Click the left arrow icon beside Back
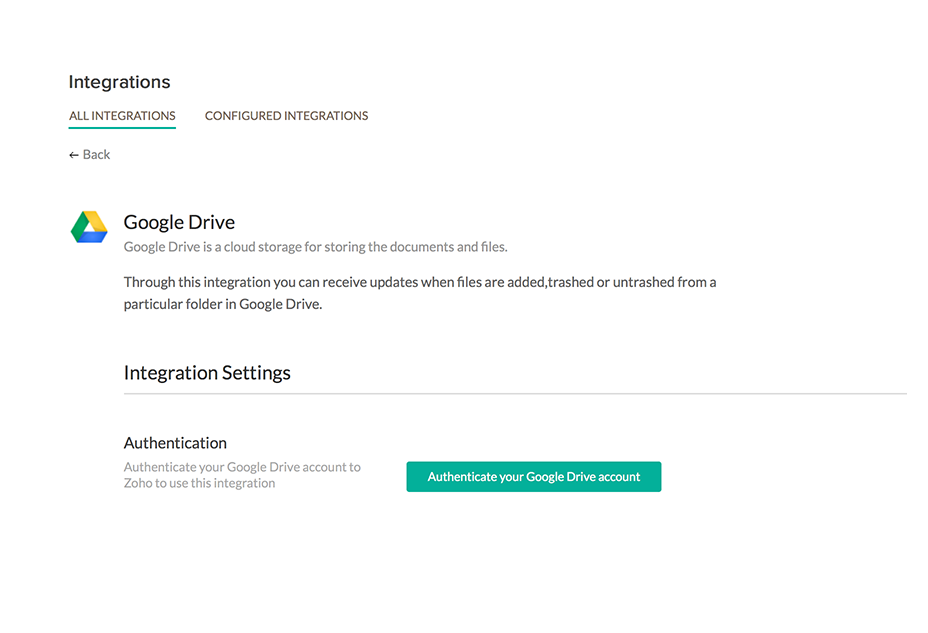The height and width of the screenshot is (633, 928). 74,155
